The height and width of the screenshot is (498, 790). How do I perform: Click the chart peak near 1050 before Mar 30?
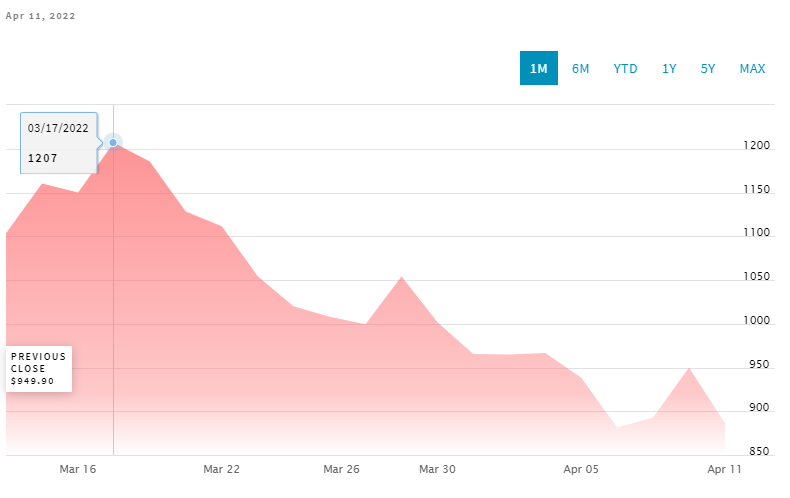pos(401,278)
